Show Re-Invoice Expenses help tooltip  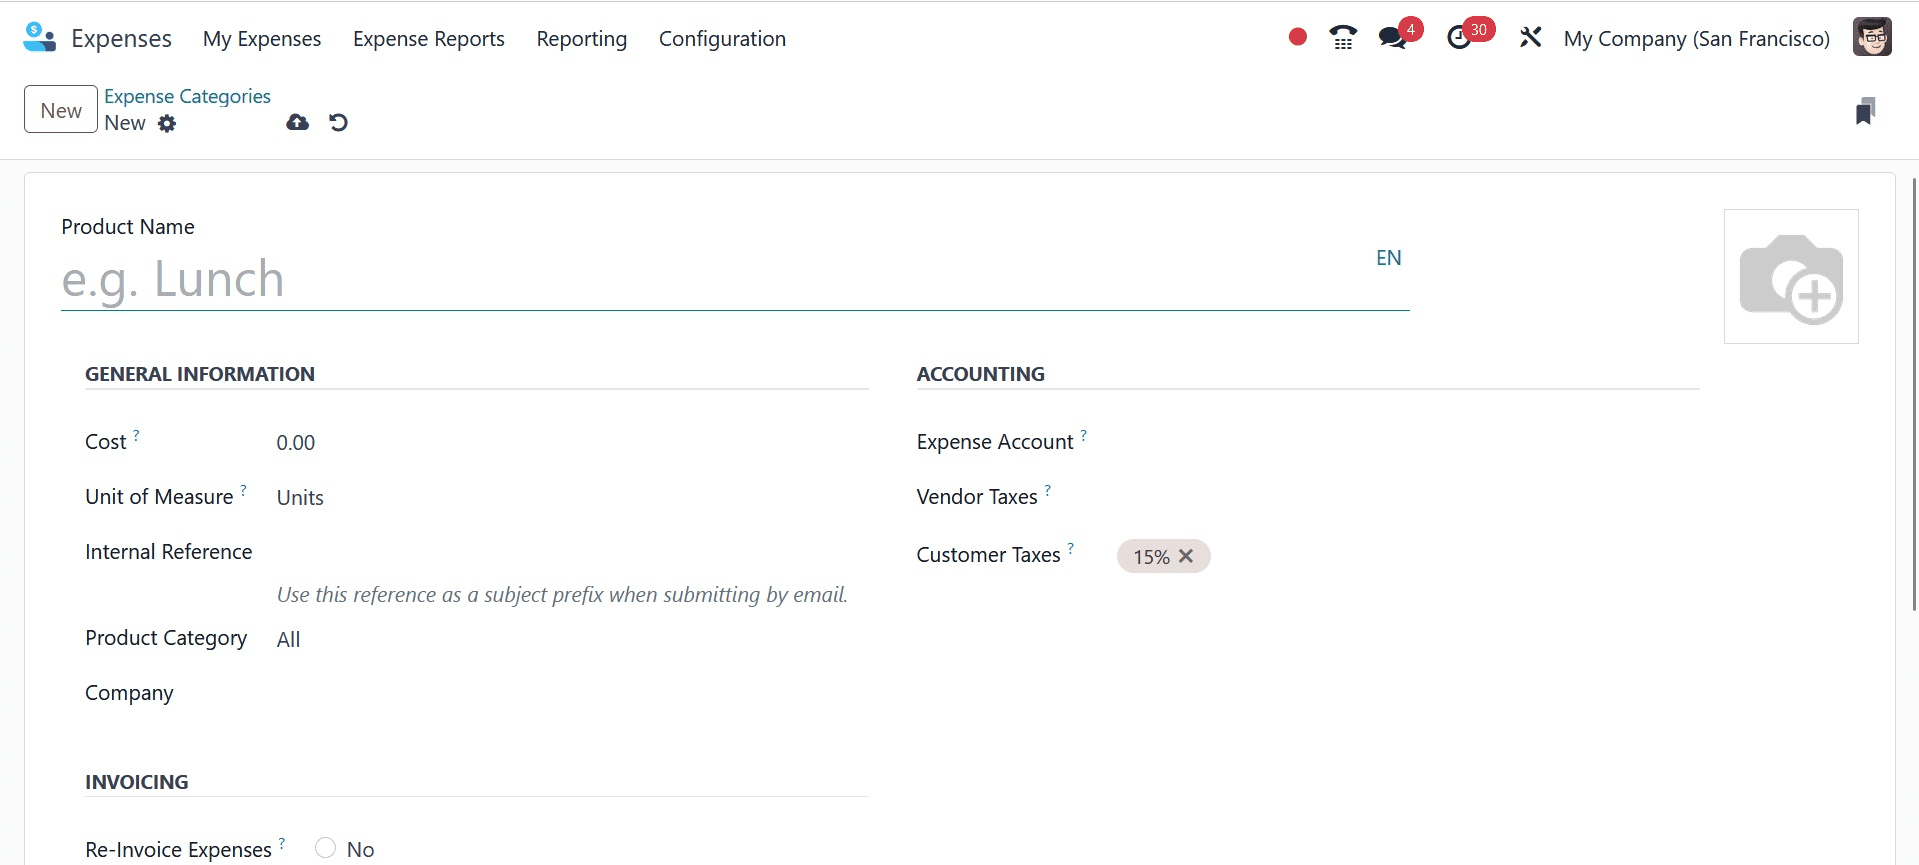282,843
